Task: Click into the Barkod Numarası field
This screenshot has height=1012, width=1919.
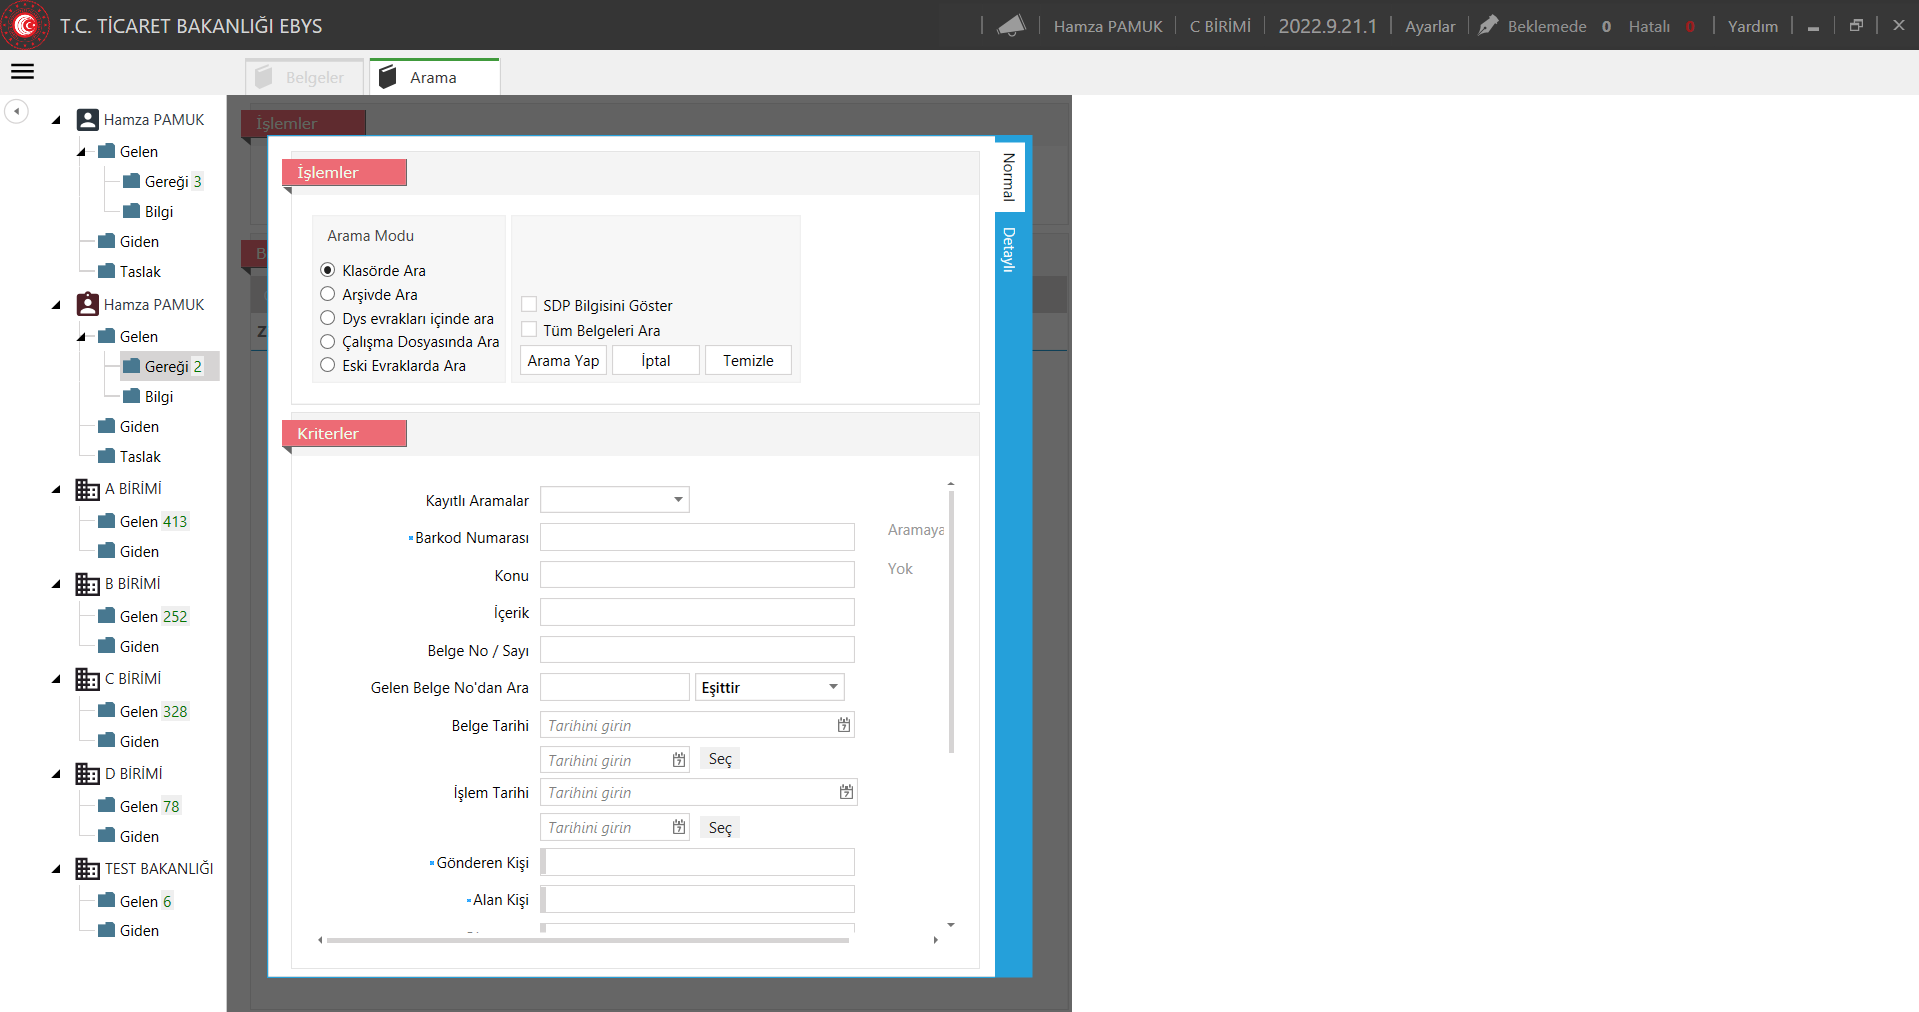Action: 697,537
